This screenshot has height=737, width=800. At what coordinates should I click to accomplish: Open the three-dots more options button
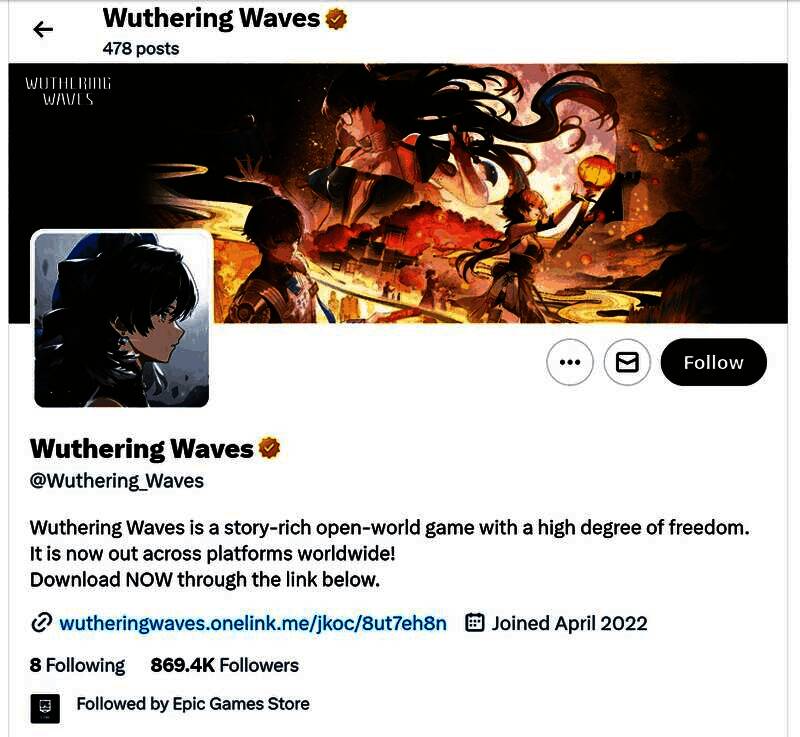click(569, 362)
